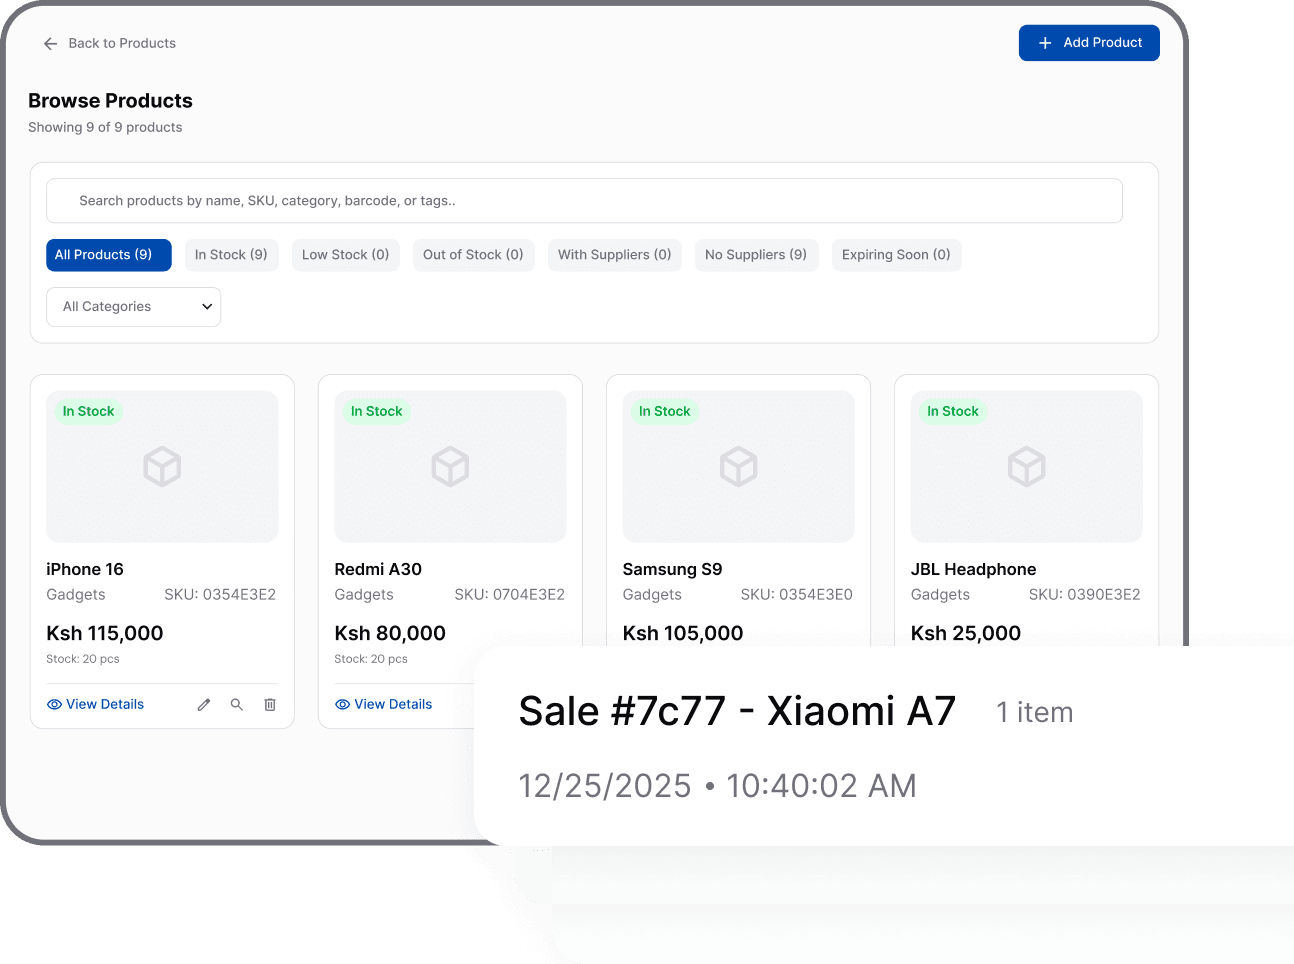
Task: Click the trash delete icon on iPhone 16 card
Action: [x=270, y=704]
